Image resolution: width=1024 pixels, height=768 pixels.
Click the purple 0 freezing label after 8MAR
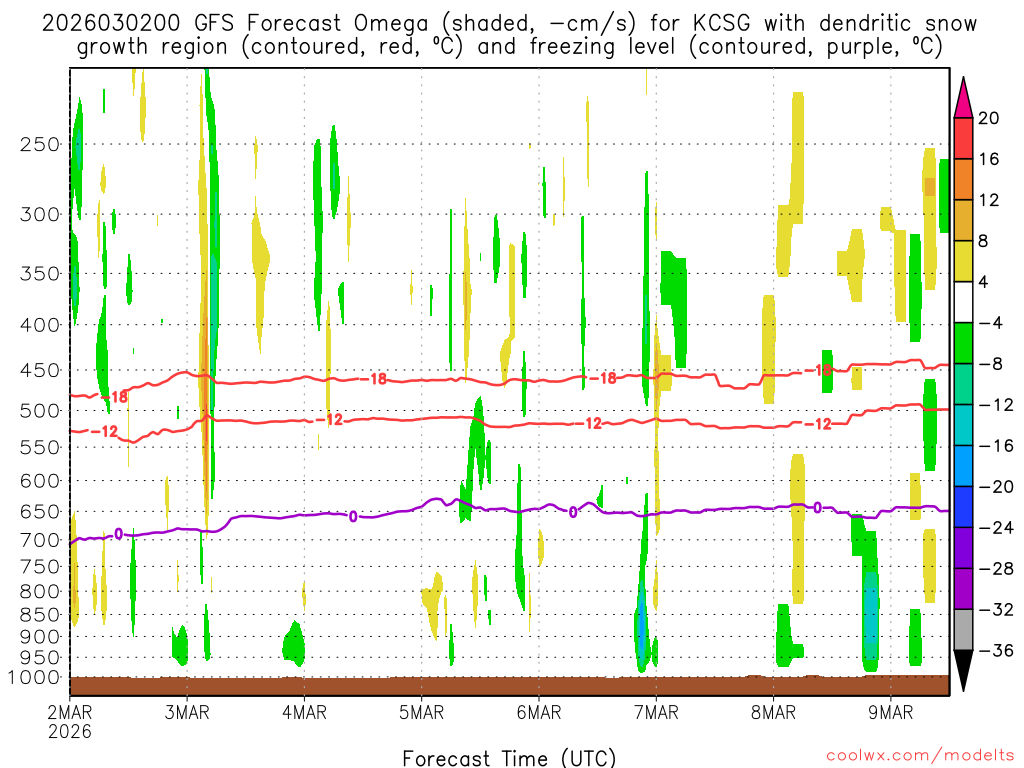[817, 507]
